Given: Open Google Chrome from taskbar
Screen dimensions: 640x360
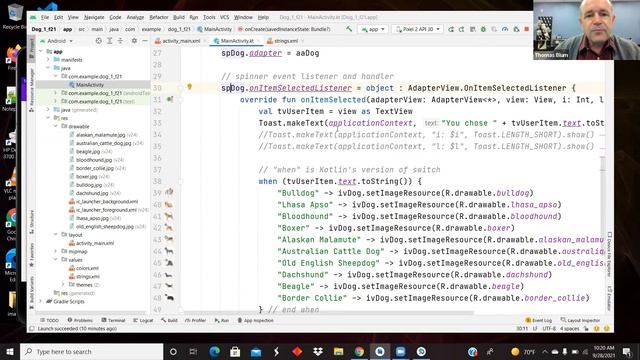Looking at the screenshot, I should click(359, 351).
